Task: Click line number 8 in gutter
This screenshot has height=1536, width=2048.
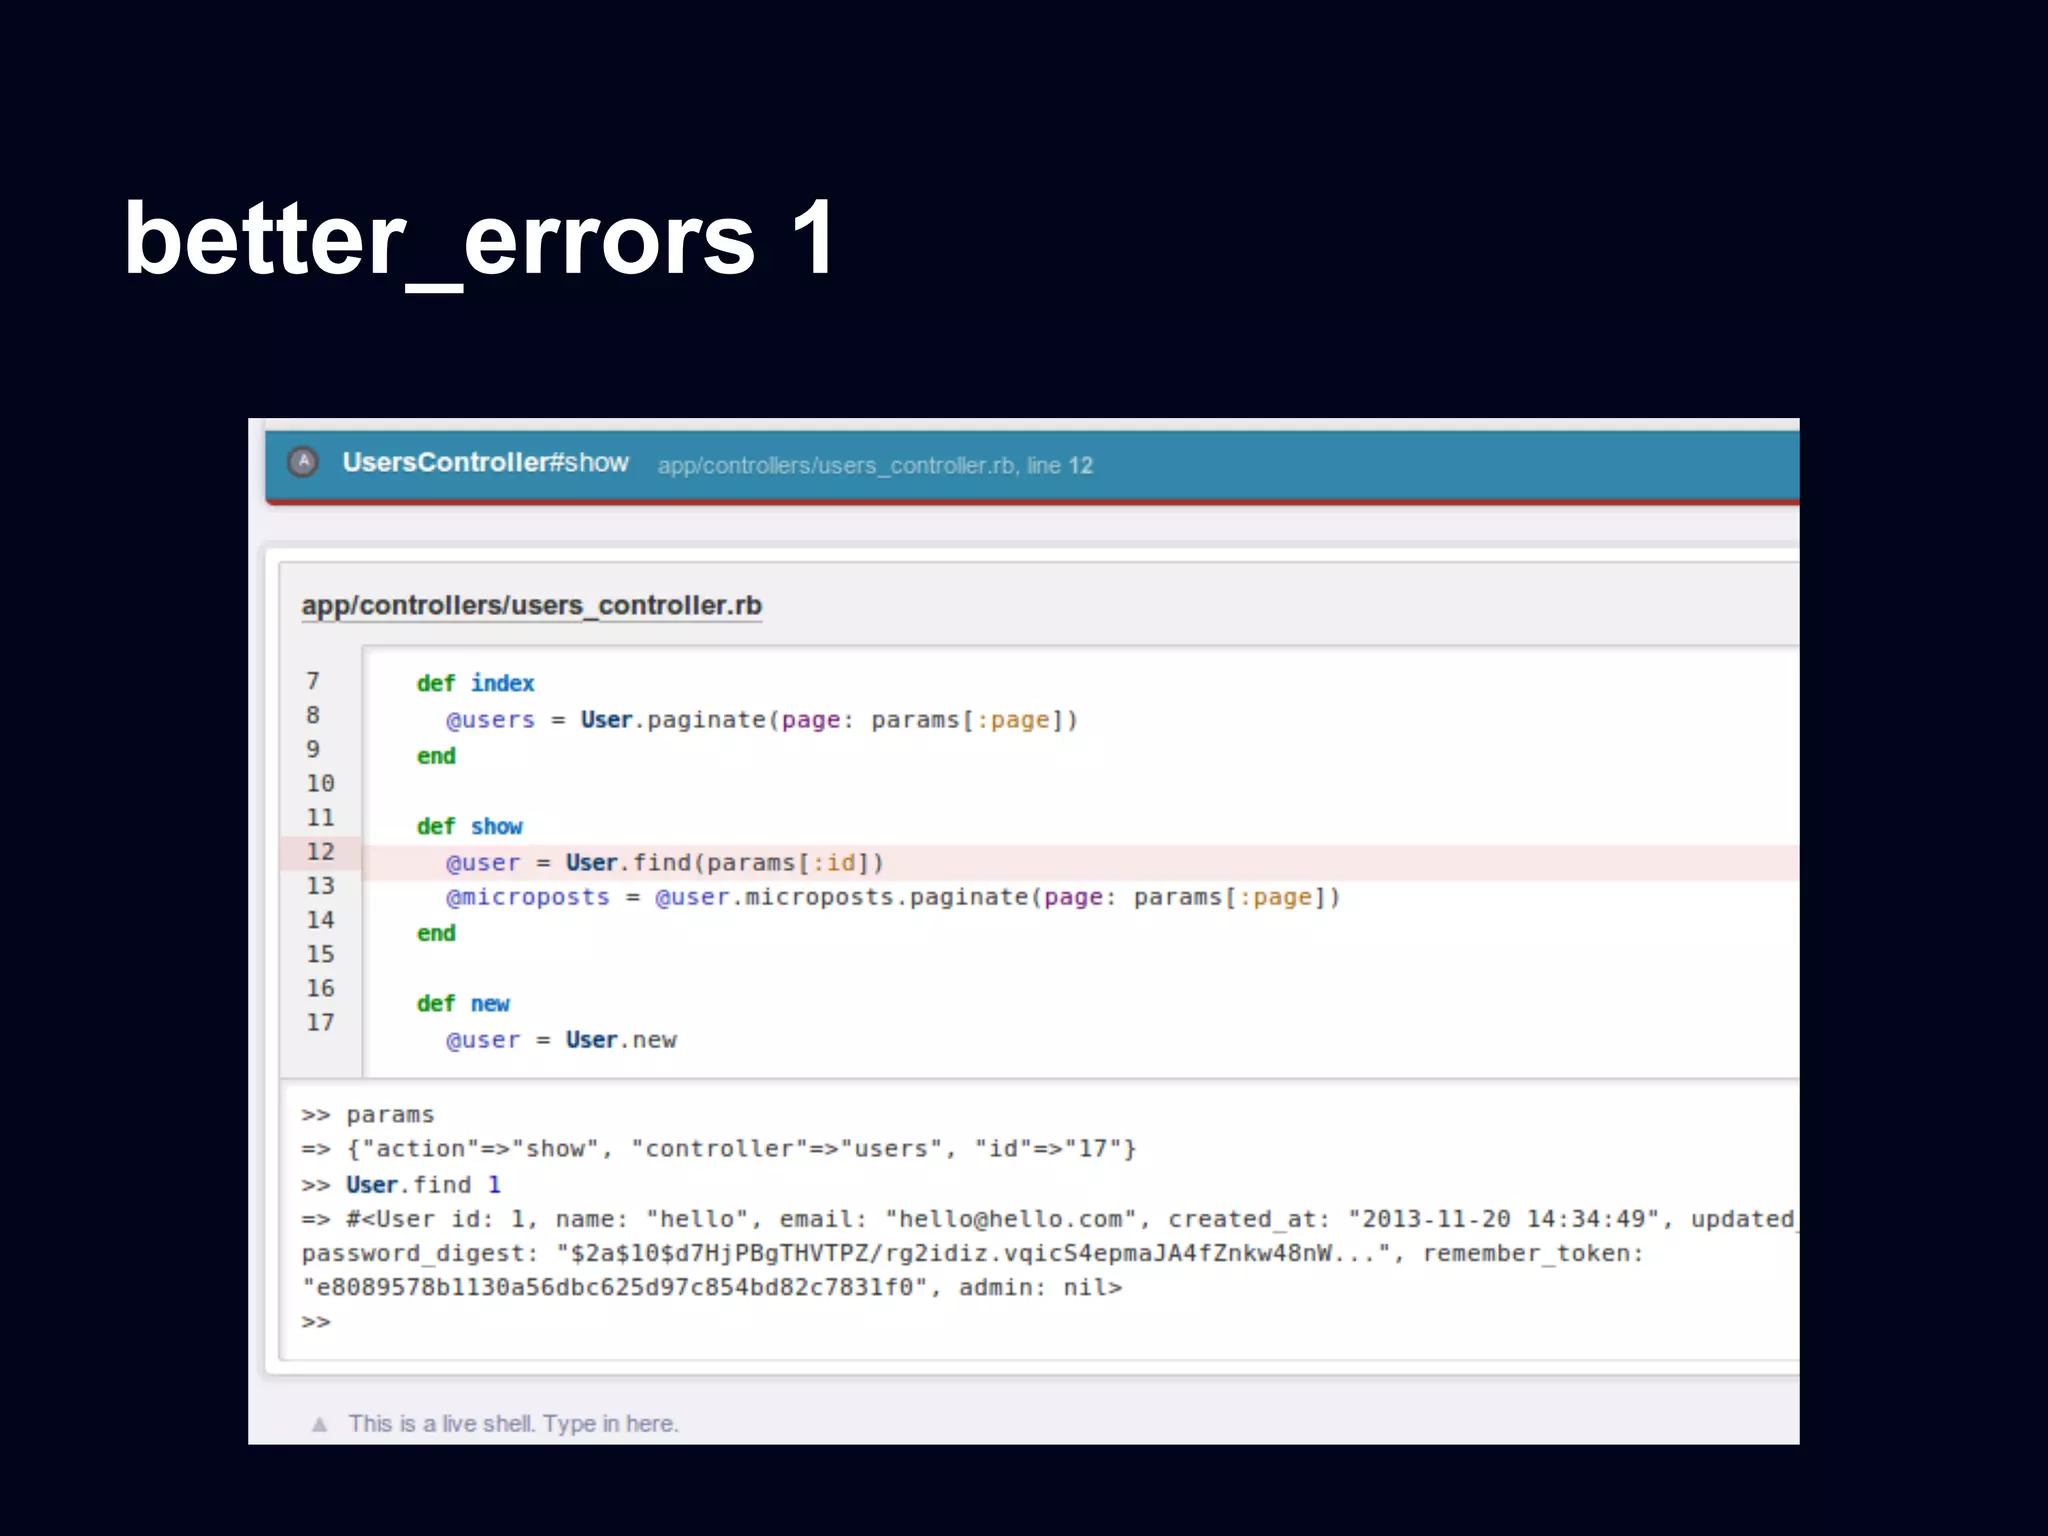Action: 313,715
